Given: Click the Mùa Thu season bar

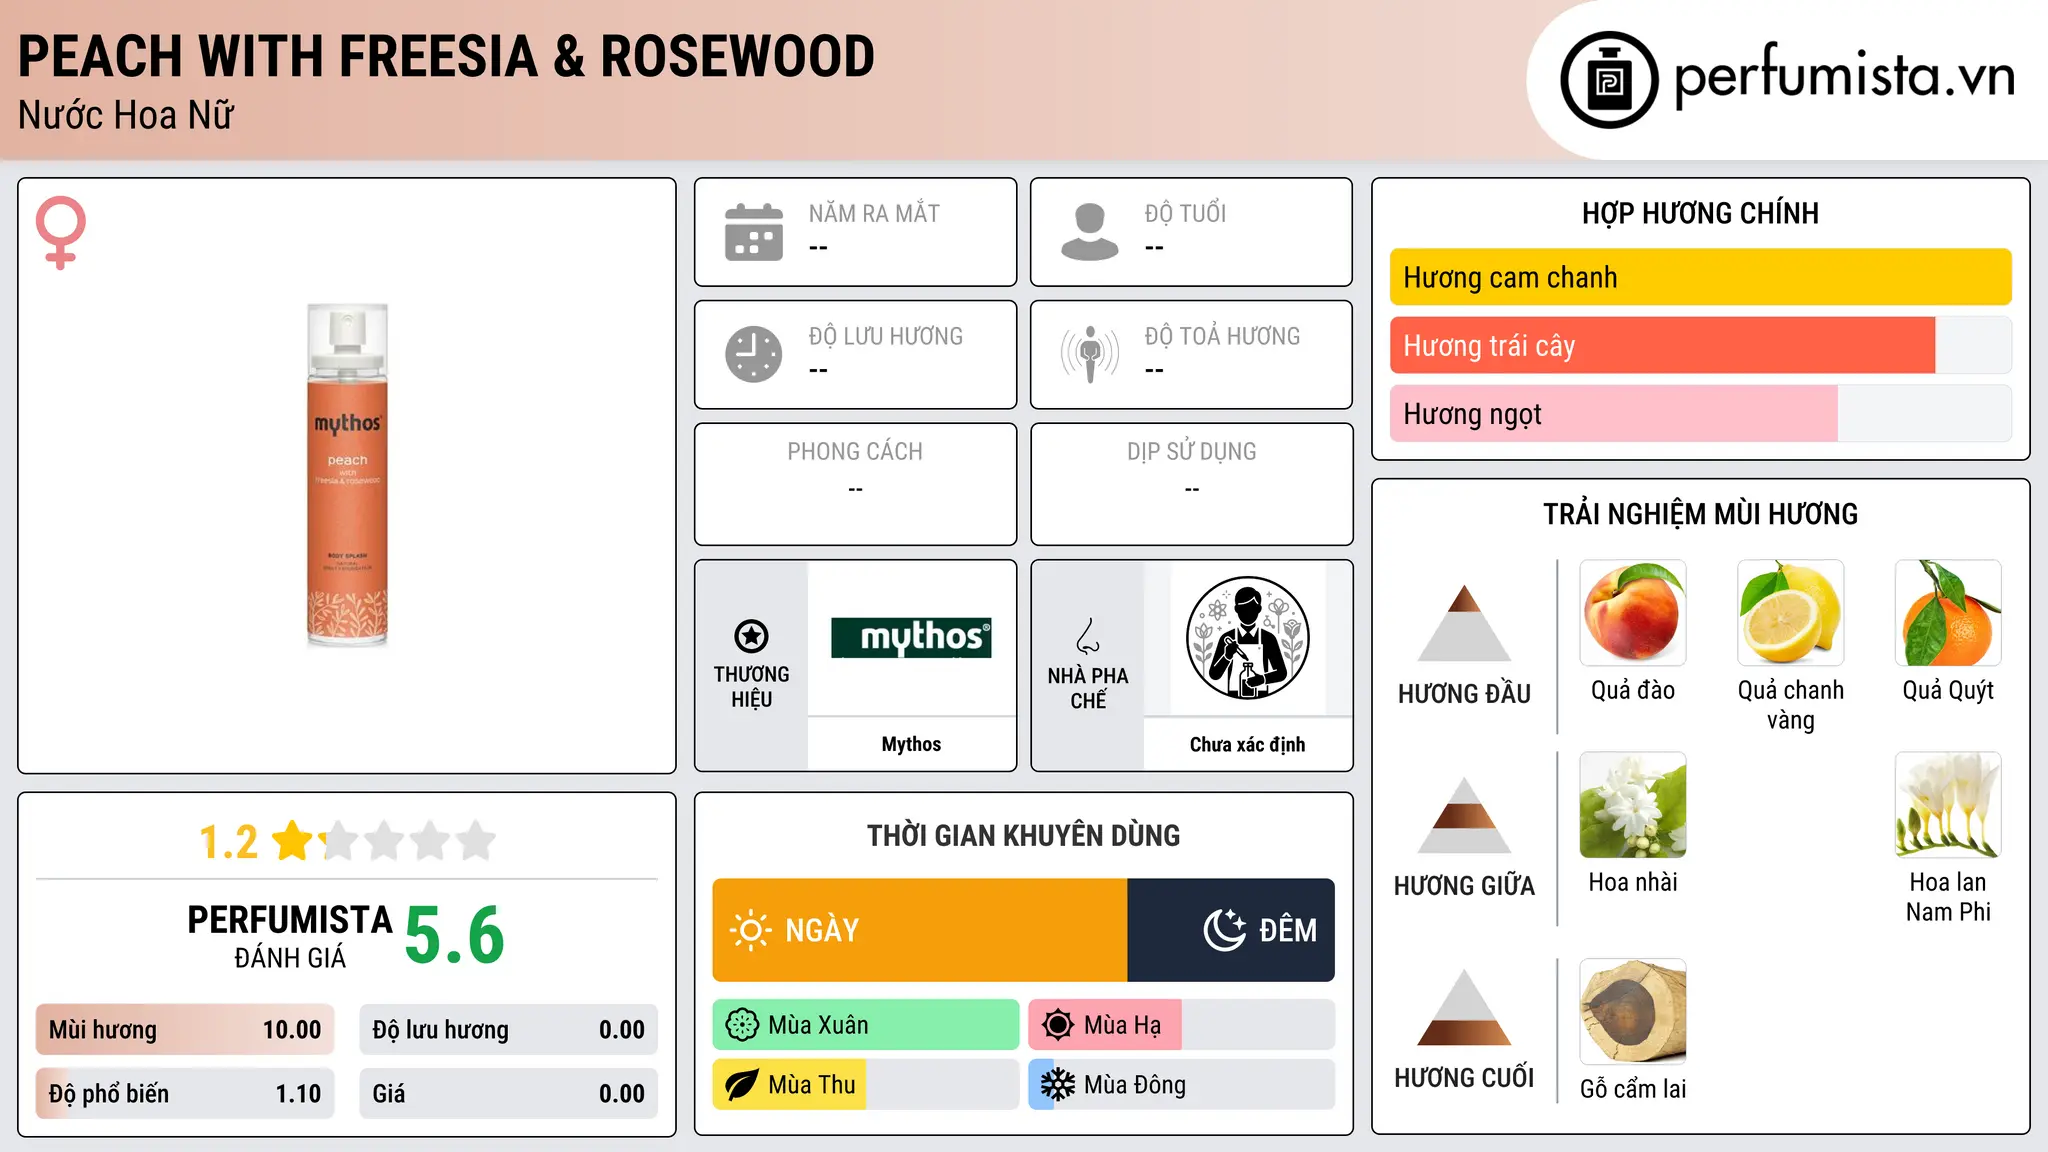Looking at the screenshot, I should coord(866,1085).
